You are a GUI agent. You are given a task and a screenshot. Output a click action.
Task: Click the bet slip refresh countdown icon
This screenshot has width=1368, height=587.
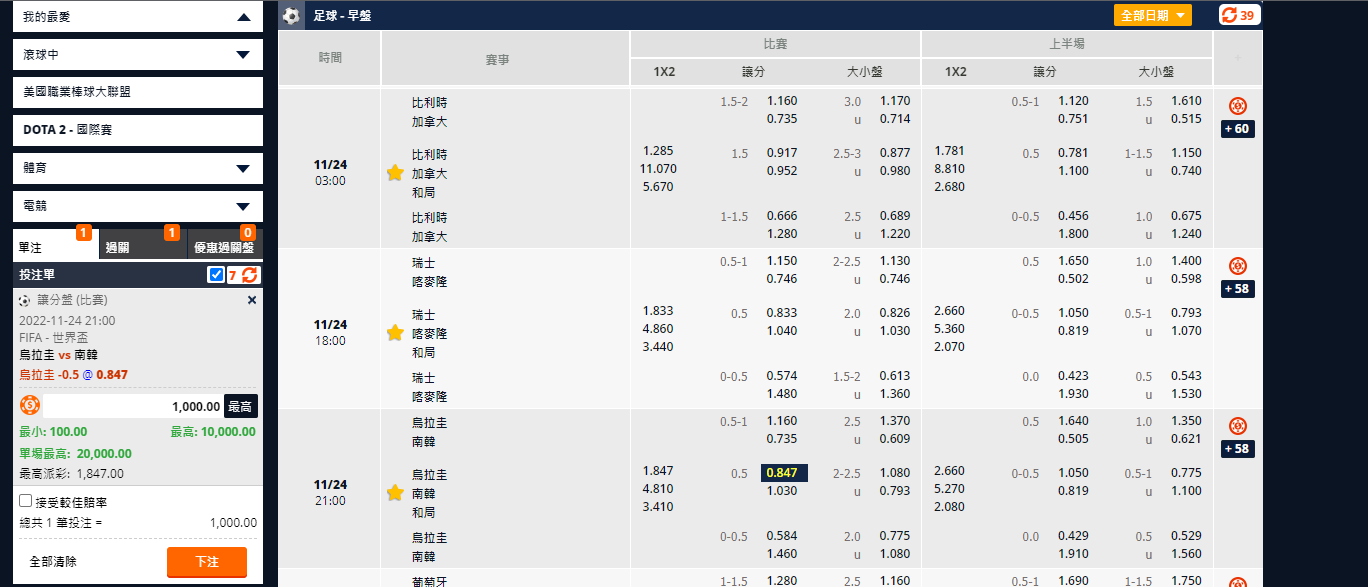click(x=249, y=275)
